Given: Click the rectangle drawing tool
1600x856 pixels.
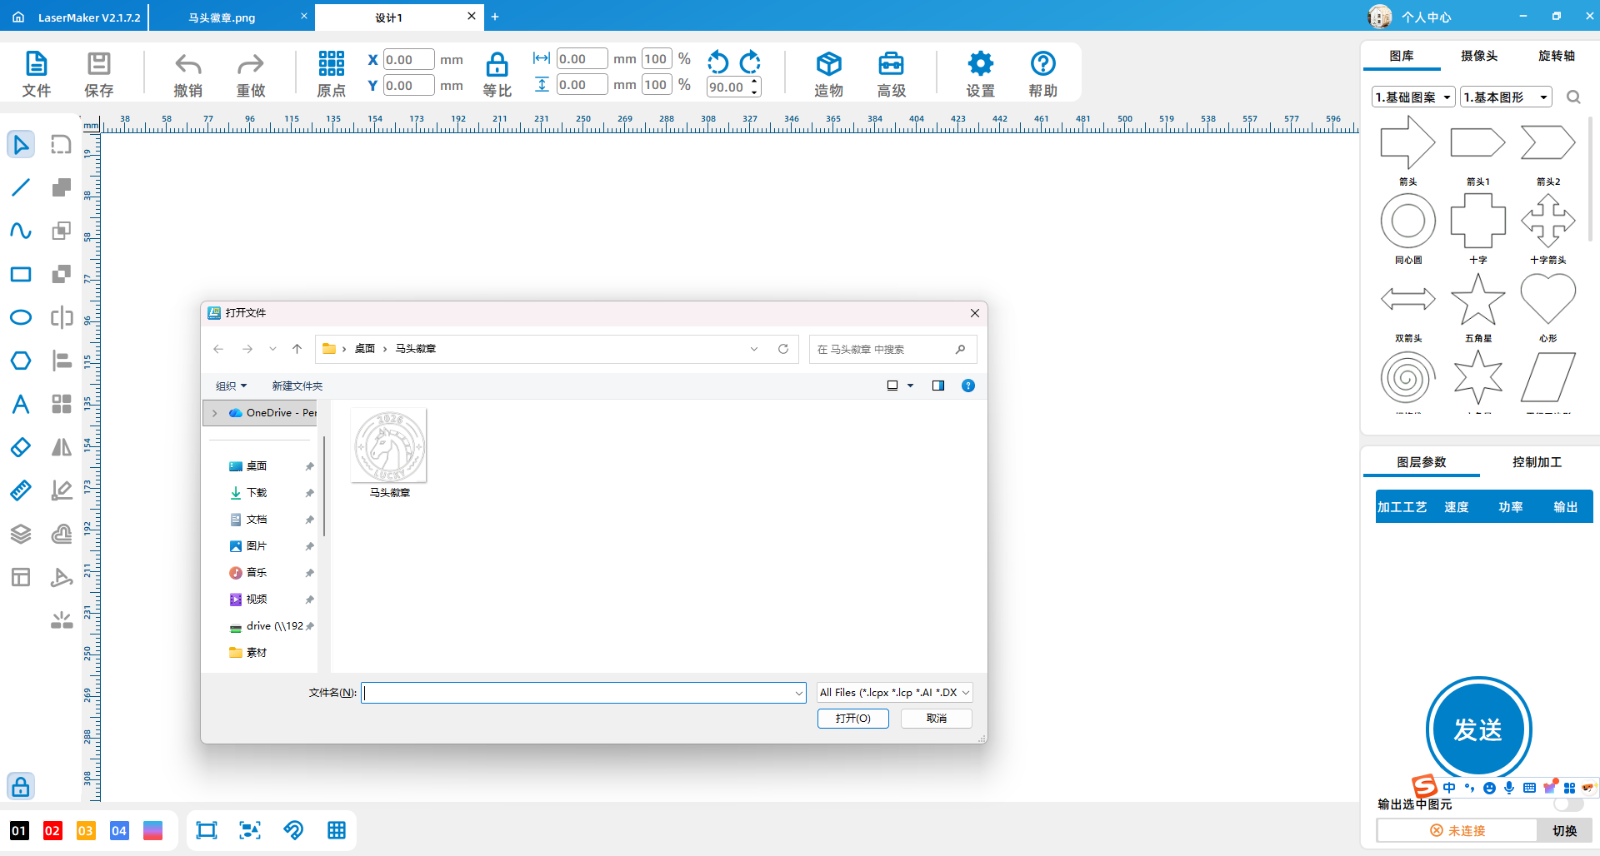Looking at the screenshot, I should point(21,274).
